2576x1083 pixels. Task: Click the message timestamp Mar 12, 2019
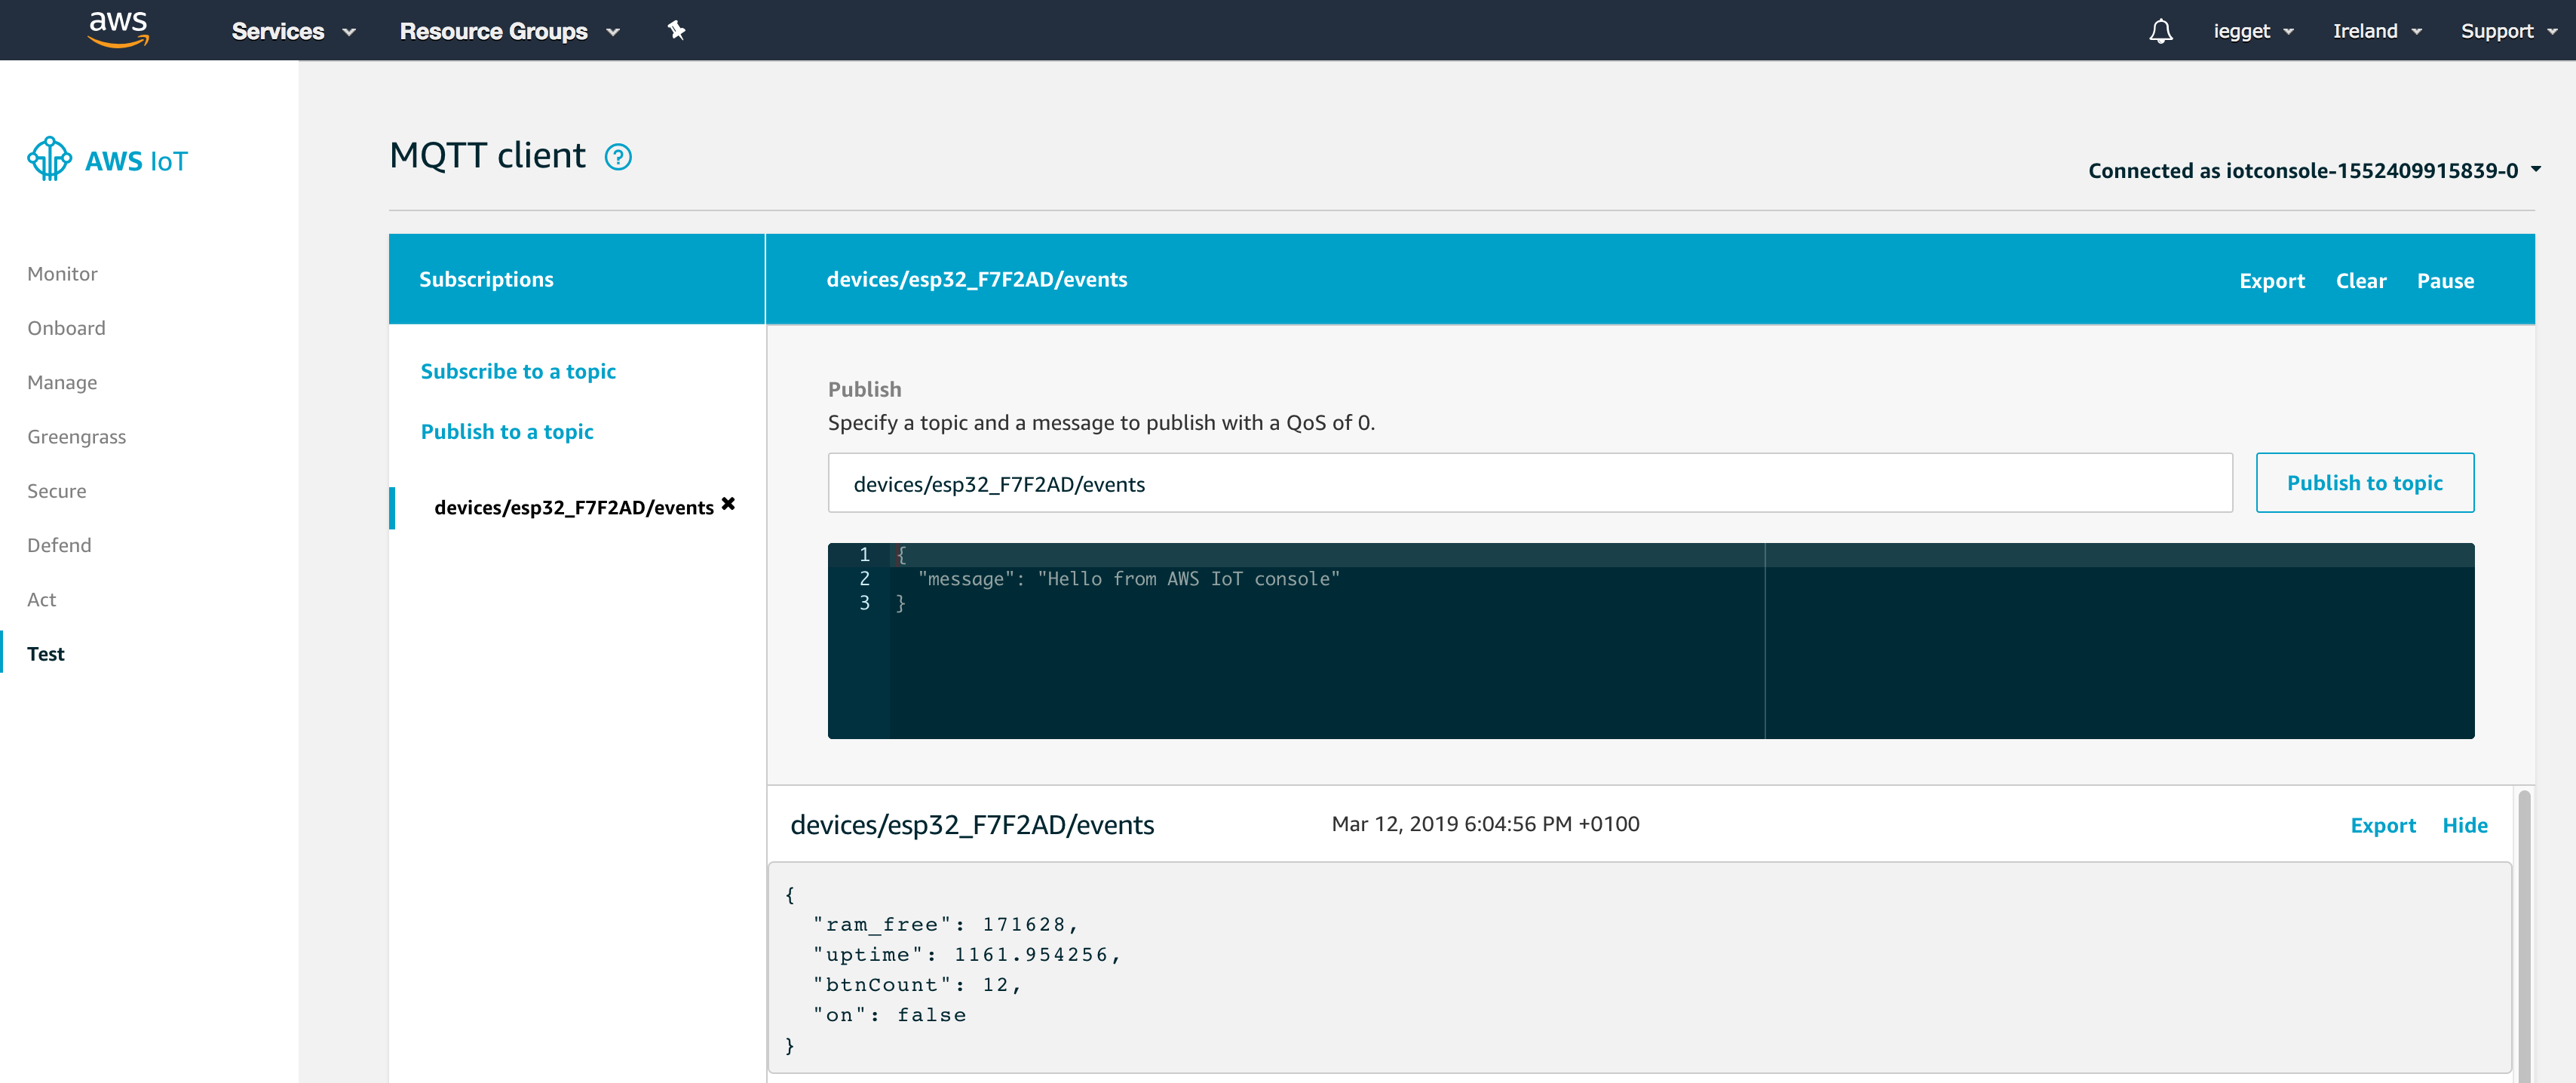[x=1485, y=823]
